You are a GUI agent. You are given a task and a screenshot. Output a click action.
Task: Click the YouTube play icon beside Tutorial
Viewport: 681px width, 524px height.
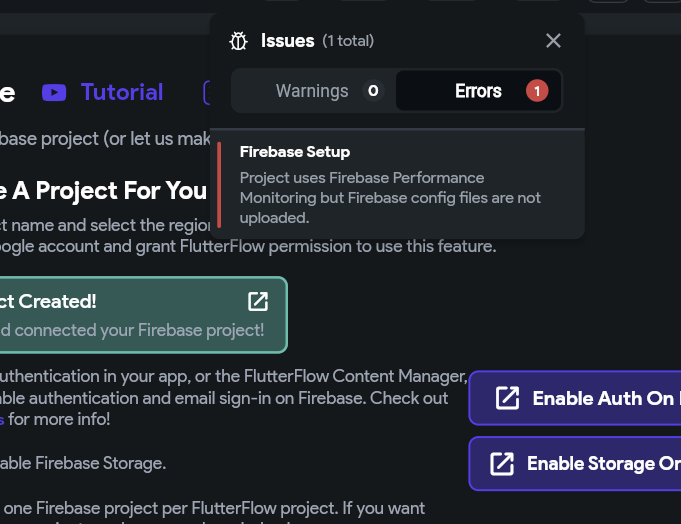coord(54,92)
